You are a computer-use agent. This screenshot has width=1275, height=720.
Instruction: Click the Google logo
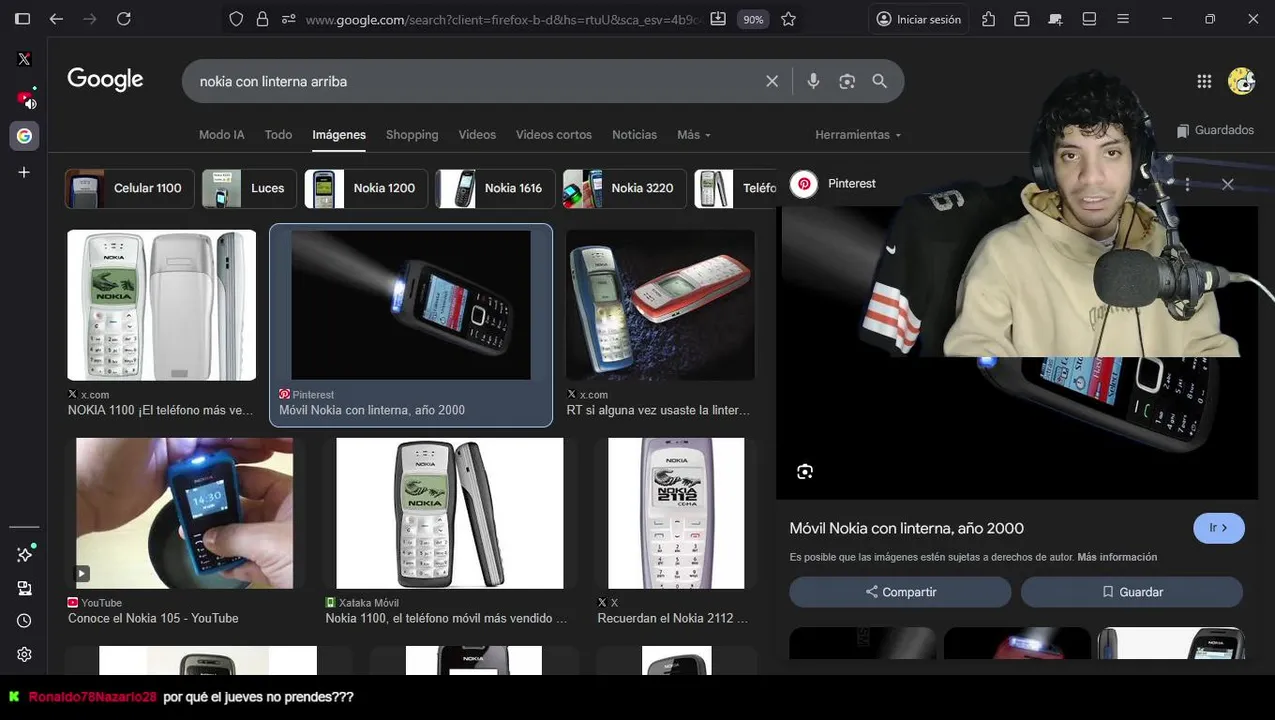(x=105, y=79)
